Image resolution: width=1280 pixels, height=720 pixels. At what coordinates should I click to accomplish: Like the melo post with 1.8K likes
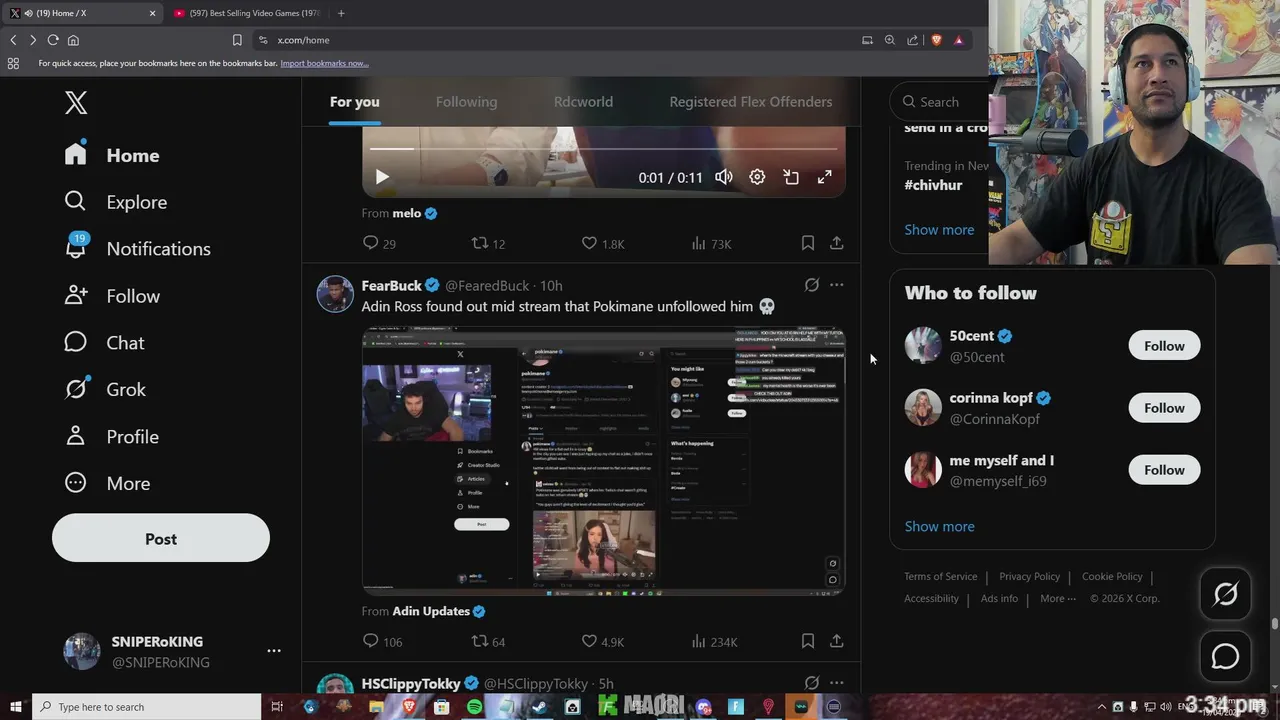(x=603, y=243)
